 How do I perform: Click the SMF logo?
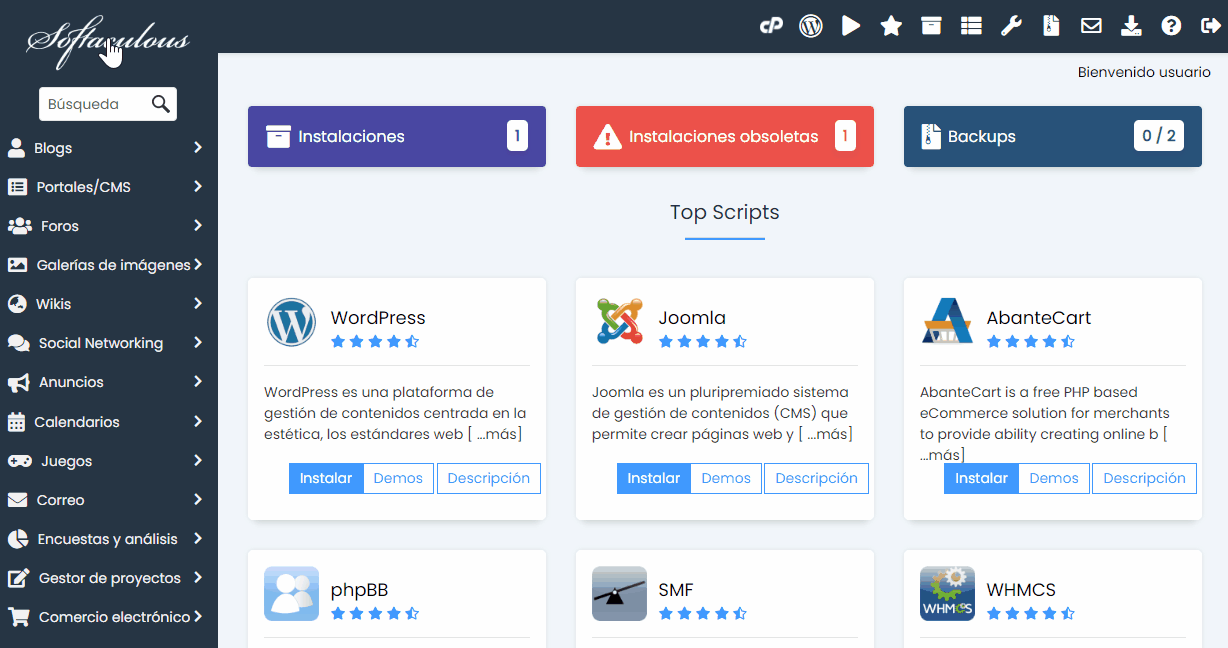click(x=619, y=594)
